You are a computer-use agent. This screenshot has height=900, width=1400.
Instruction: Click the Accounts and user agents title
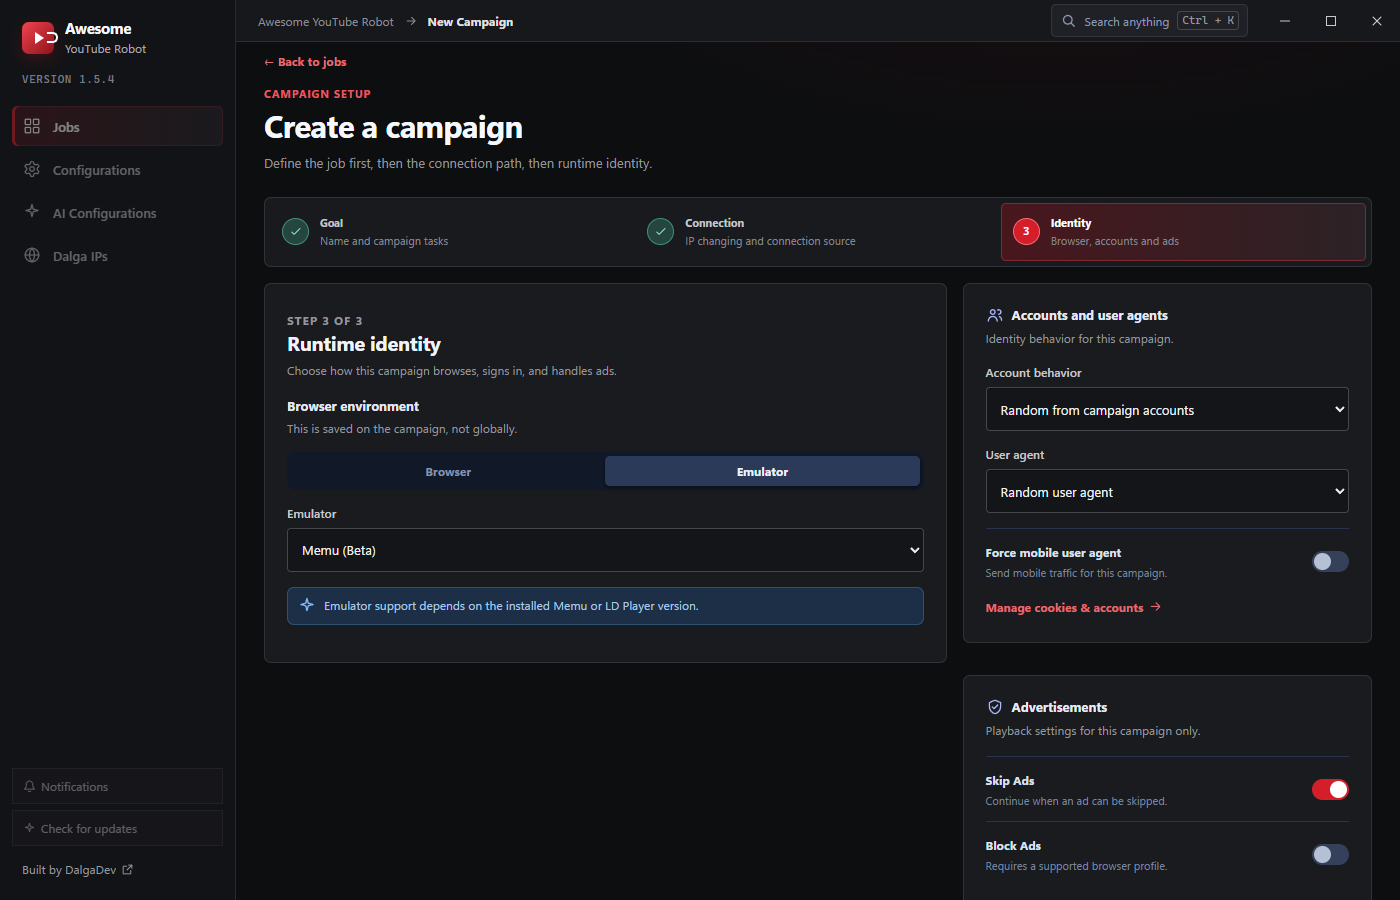(1089, 315)
